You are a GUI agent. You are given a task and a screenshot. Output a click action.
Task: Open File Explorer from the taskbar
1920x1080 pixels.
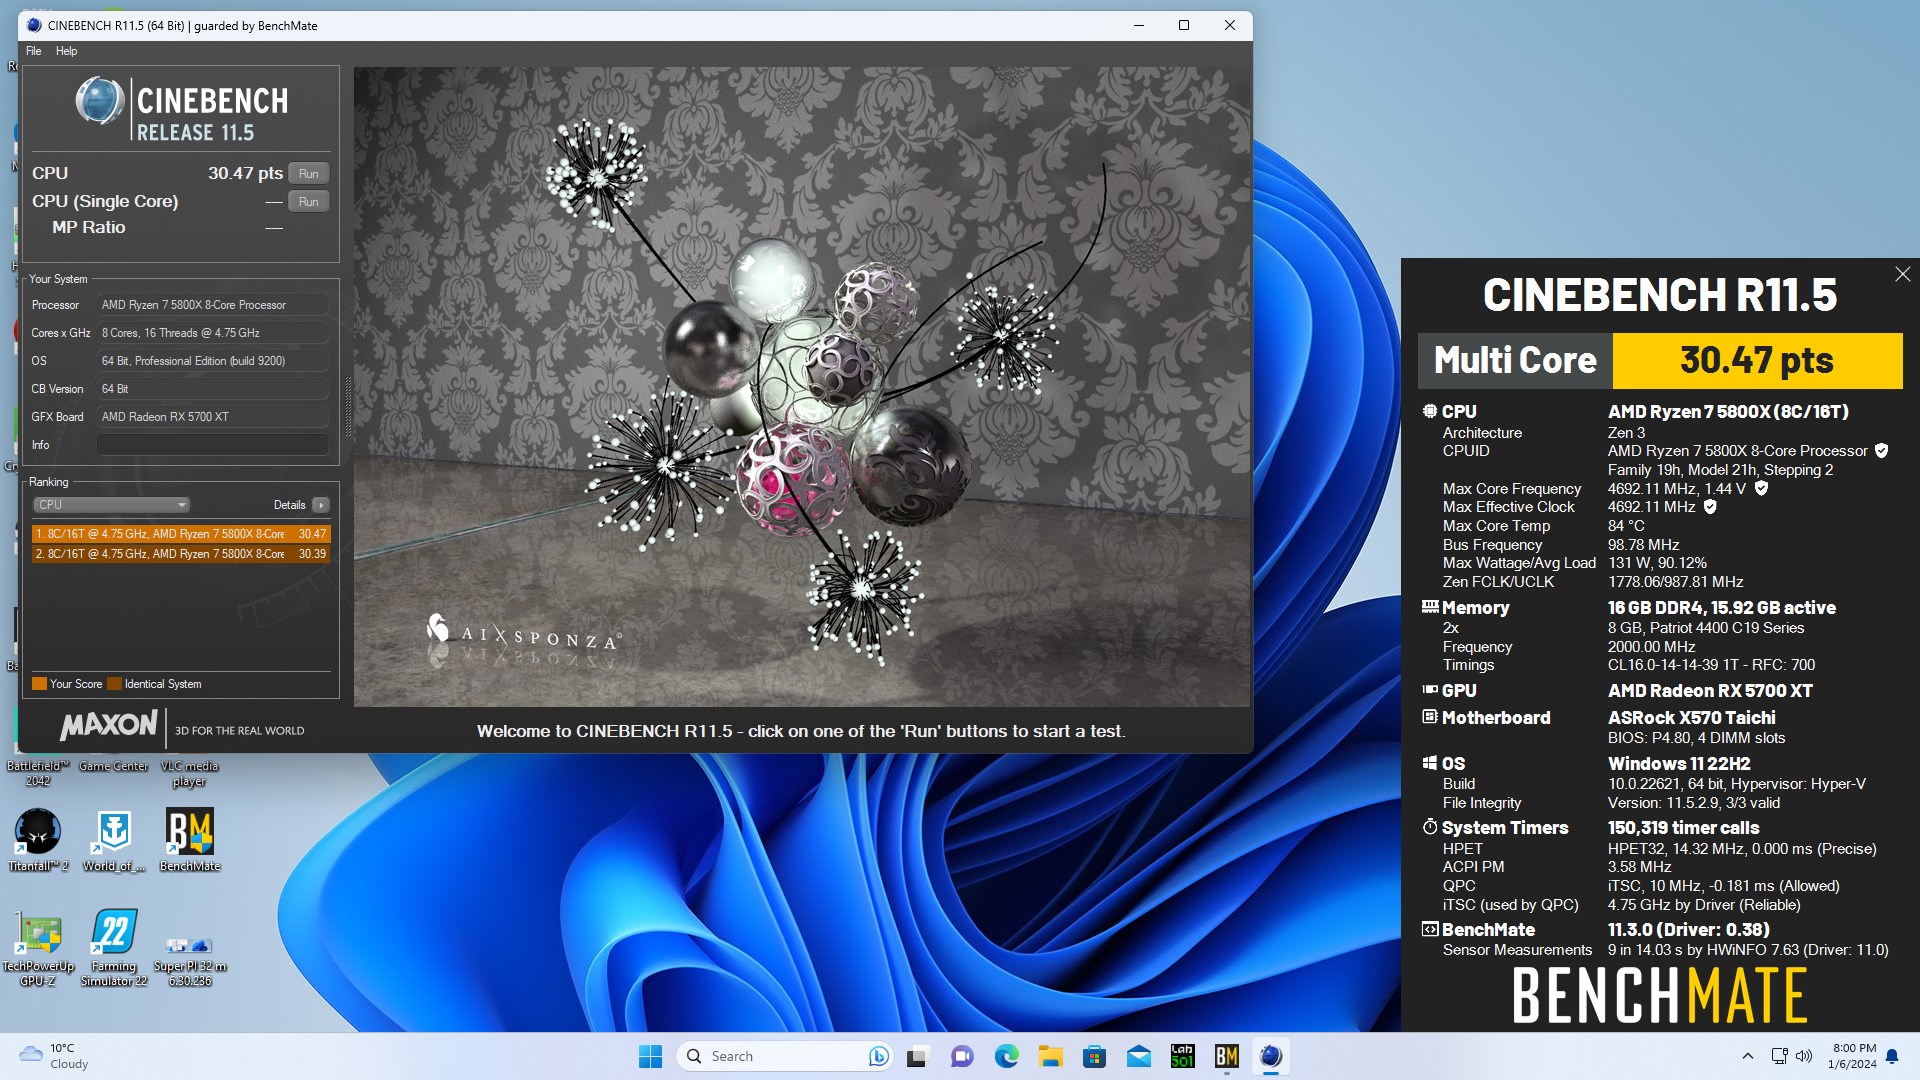(1050, 1056)
